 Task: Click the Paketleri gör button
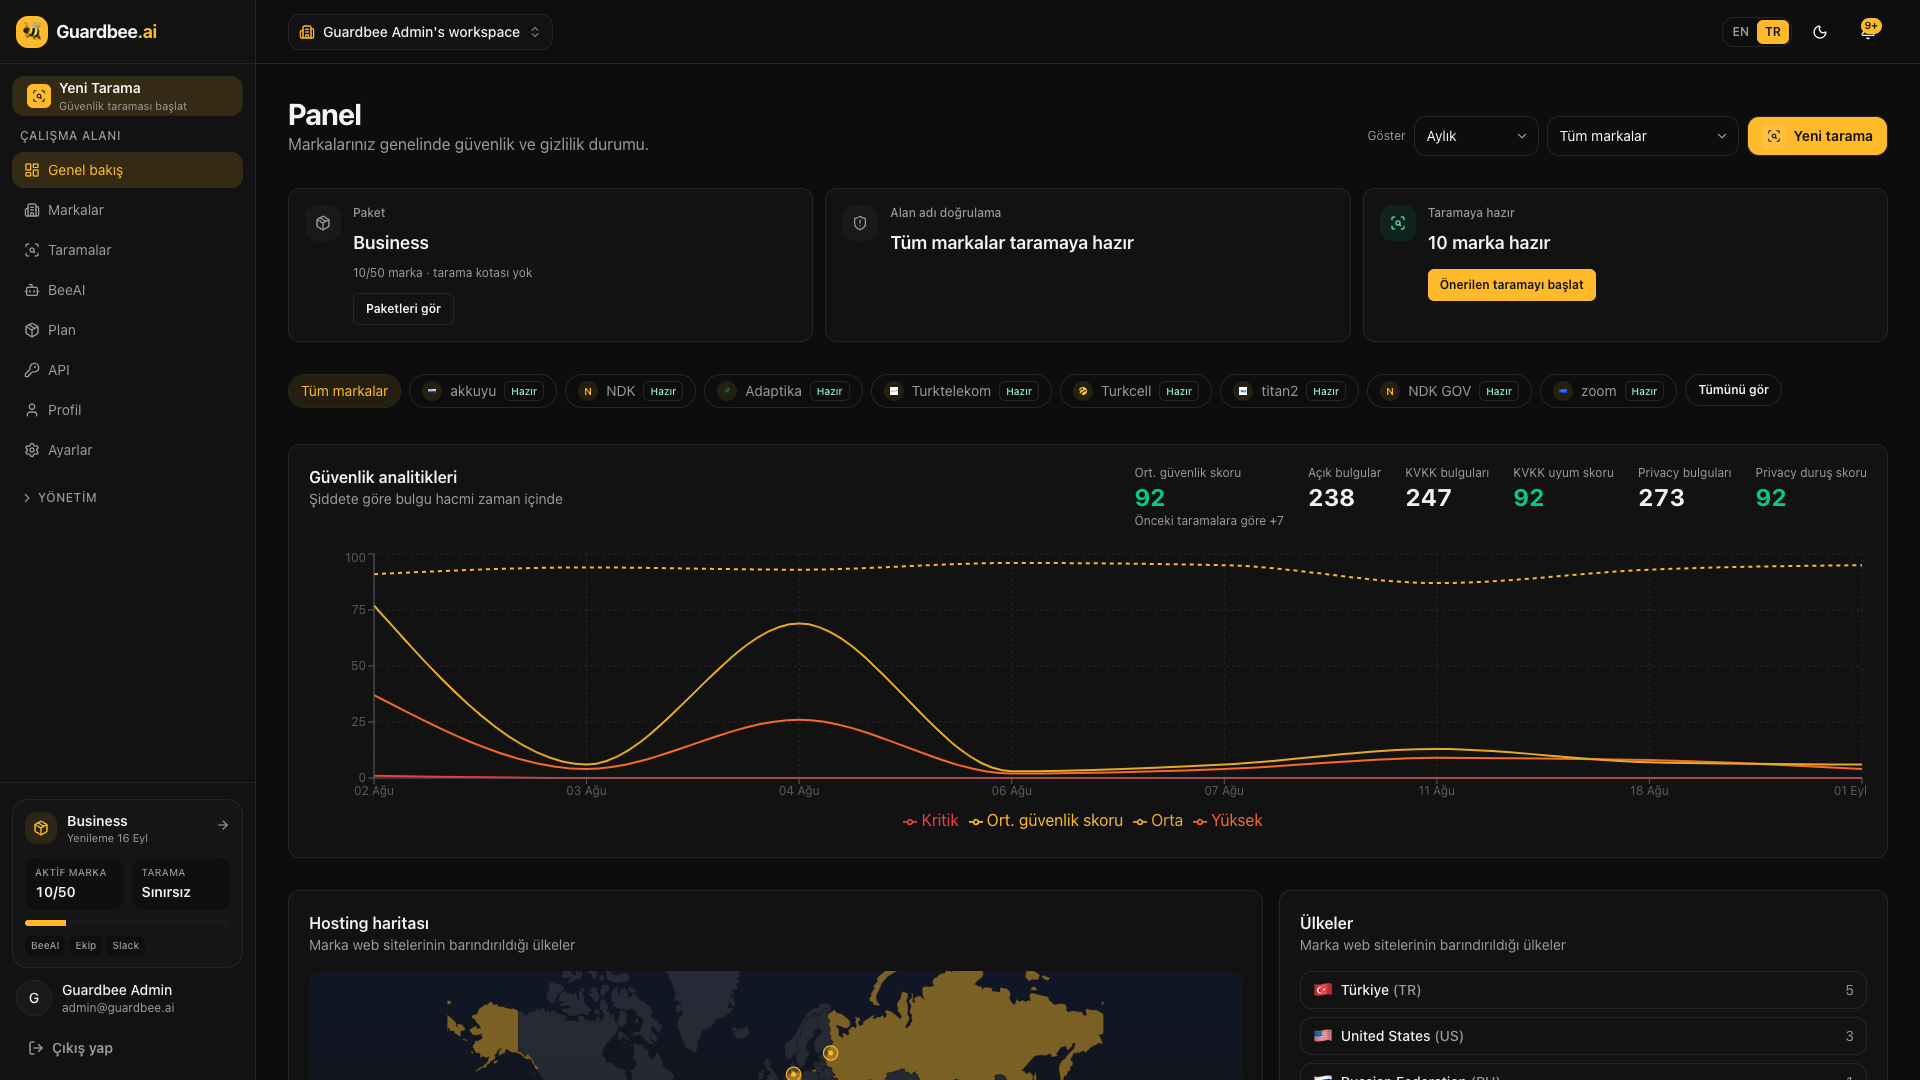pos(403,309)
